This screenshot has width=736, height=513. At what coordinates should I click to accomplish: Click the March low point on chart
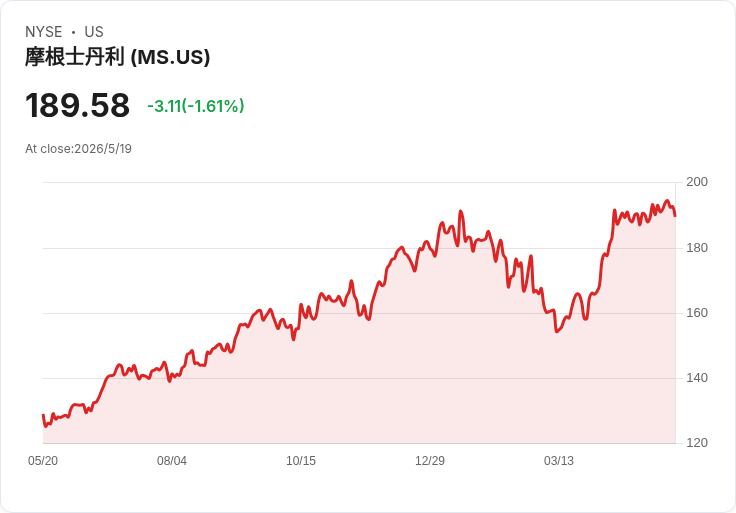557,331
